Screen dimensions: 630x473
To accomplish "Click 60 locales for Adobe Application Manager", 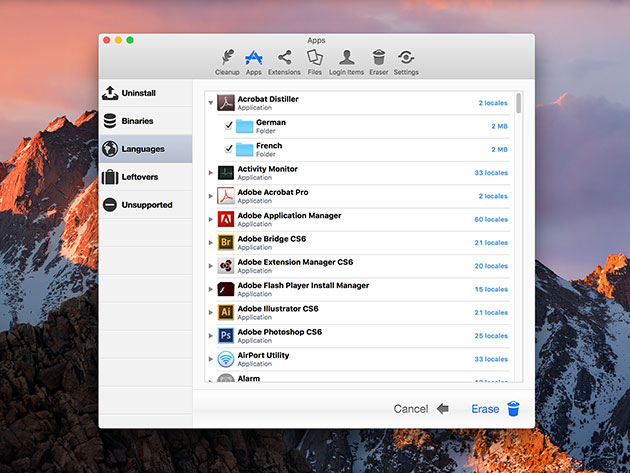I will 491,219.
